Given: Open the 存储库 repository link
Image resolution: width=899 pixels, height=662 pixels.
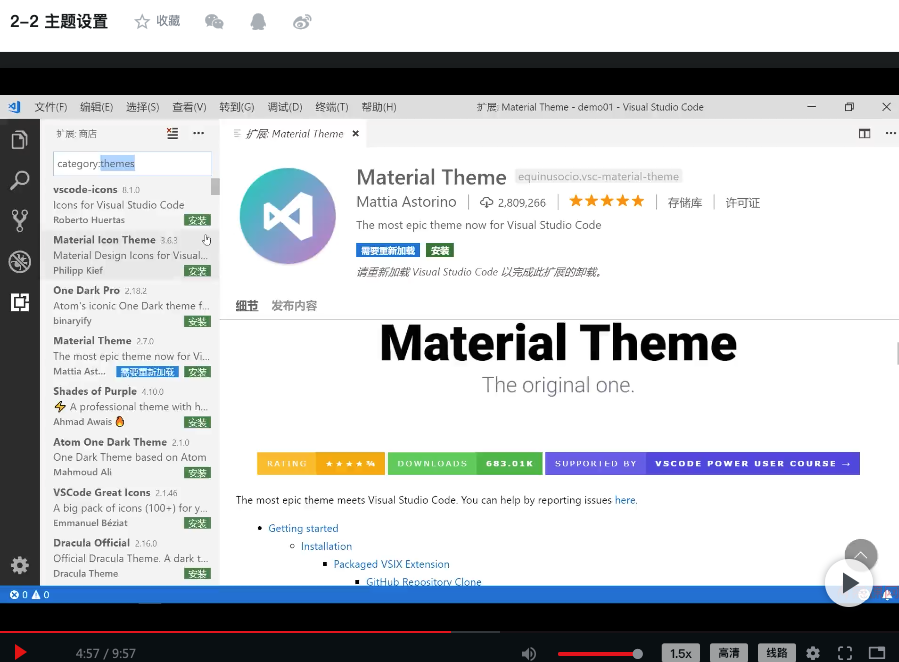Looking at the screenshot, I should point(685,202).
